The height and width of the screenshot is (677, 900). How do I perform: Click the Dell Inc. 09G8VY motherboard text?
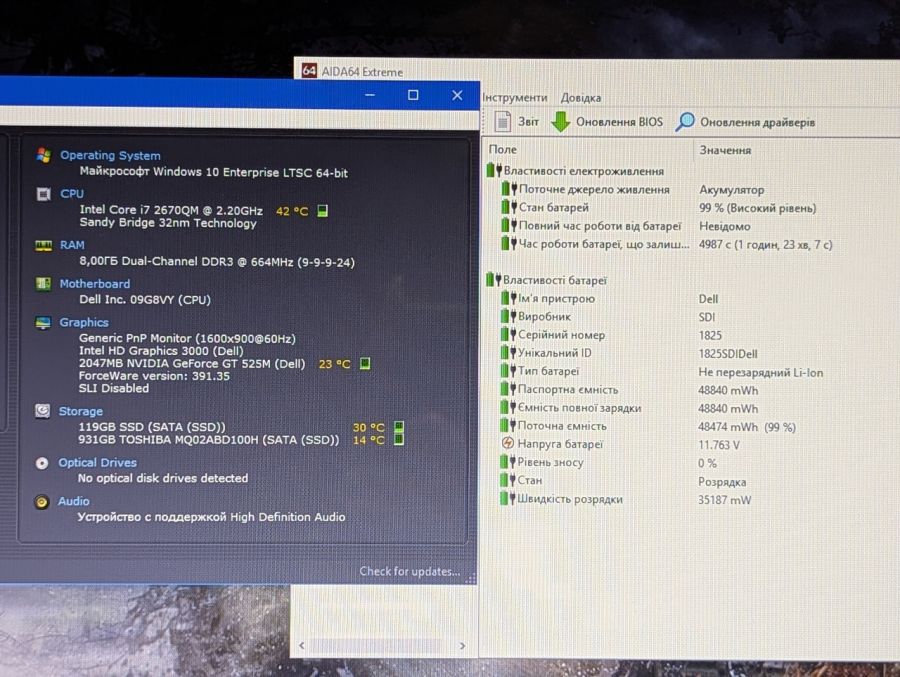coord(145,299)
